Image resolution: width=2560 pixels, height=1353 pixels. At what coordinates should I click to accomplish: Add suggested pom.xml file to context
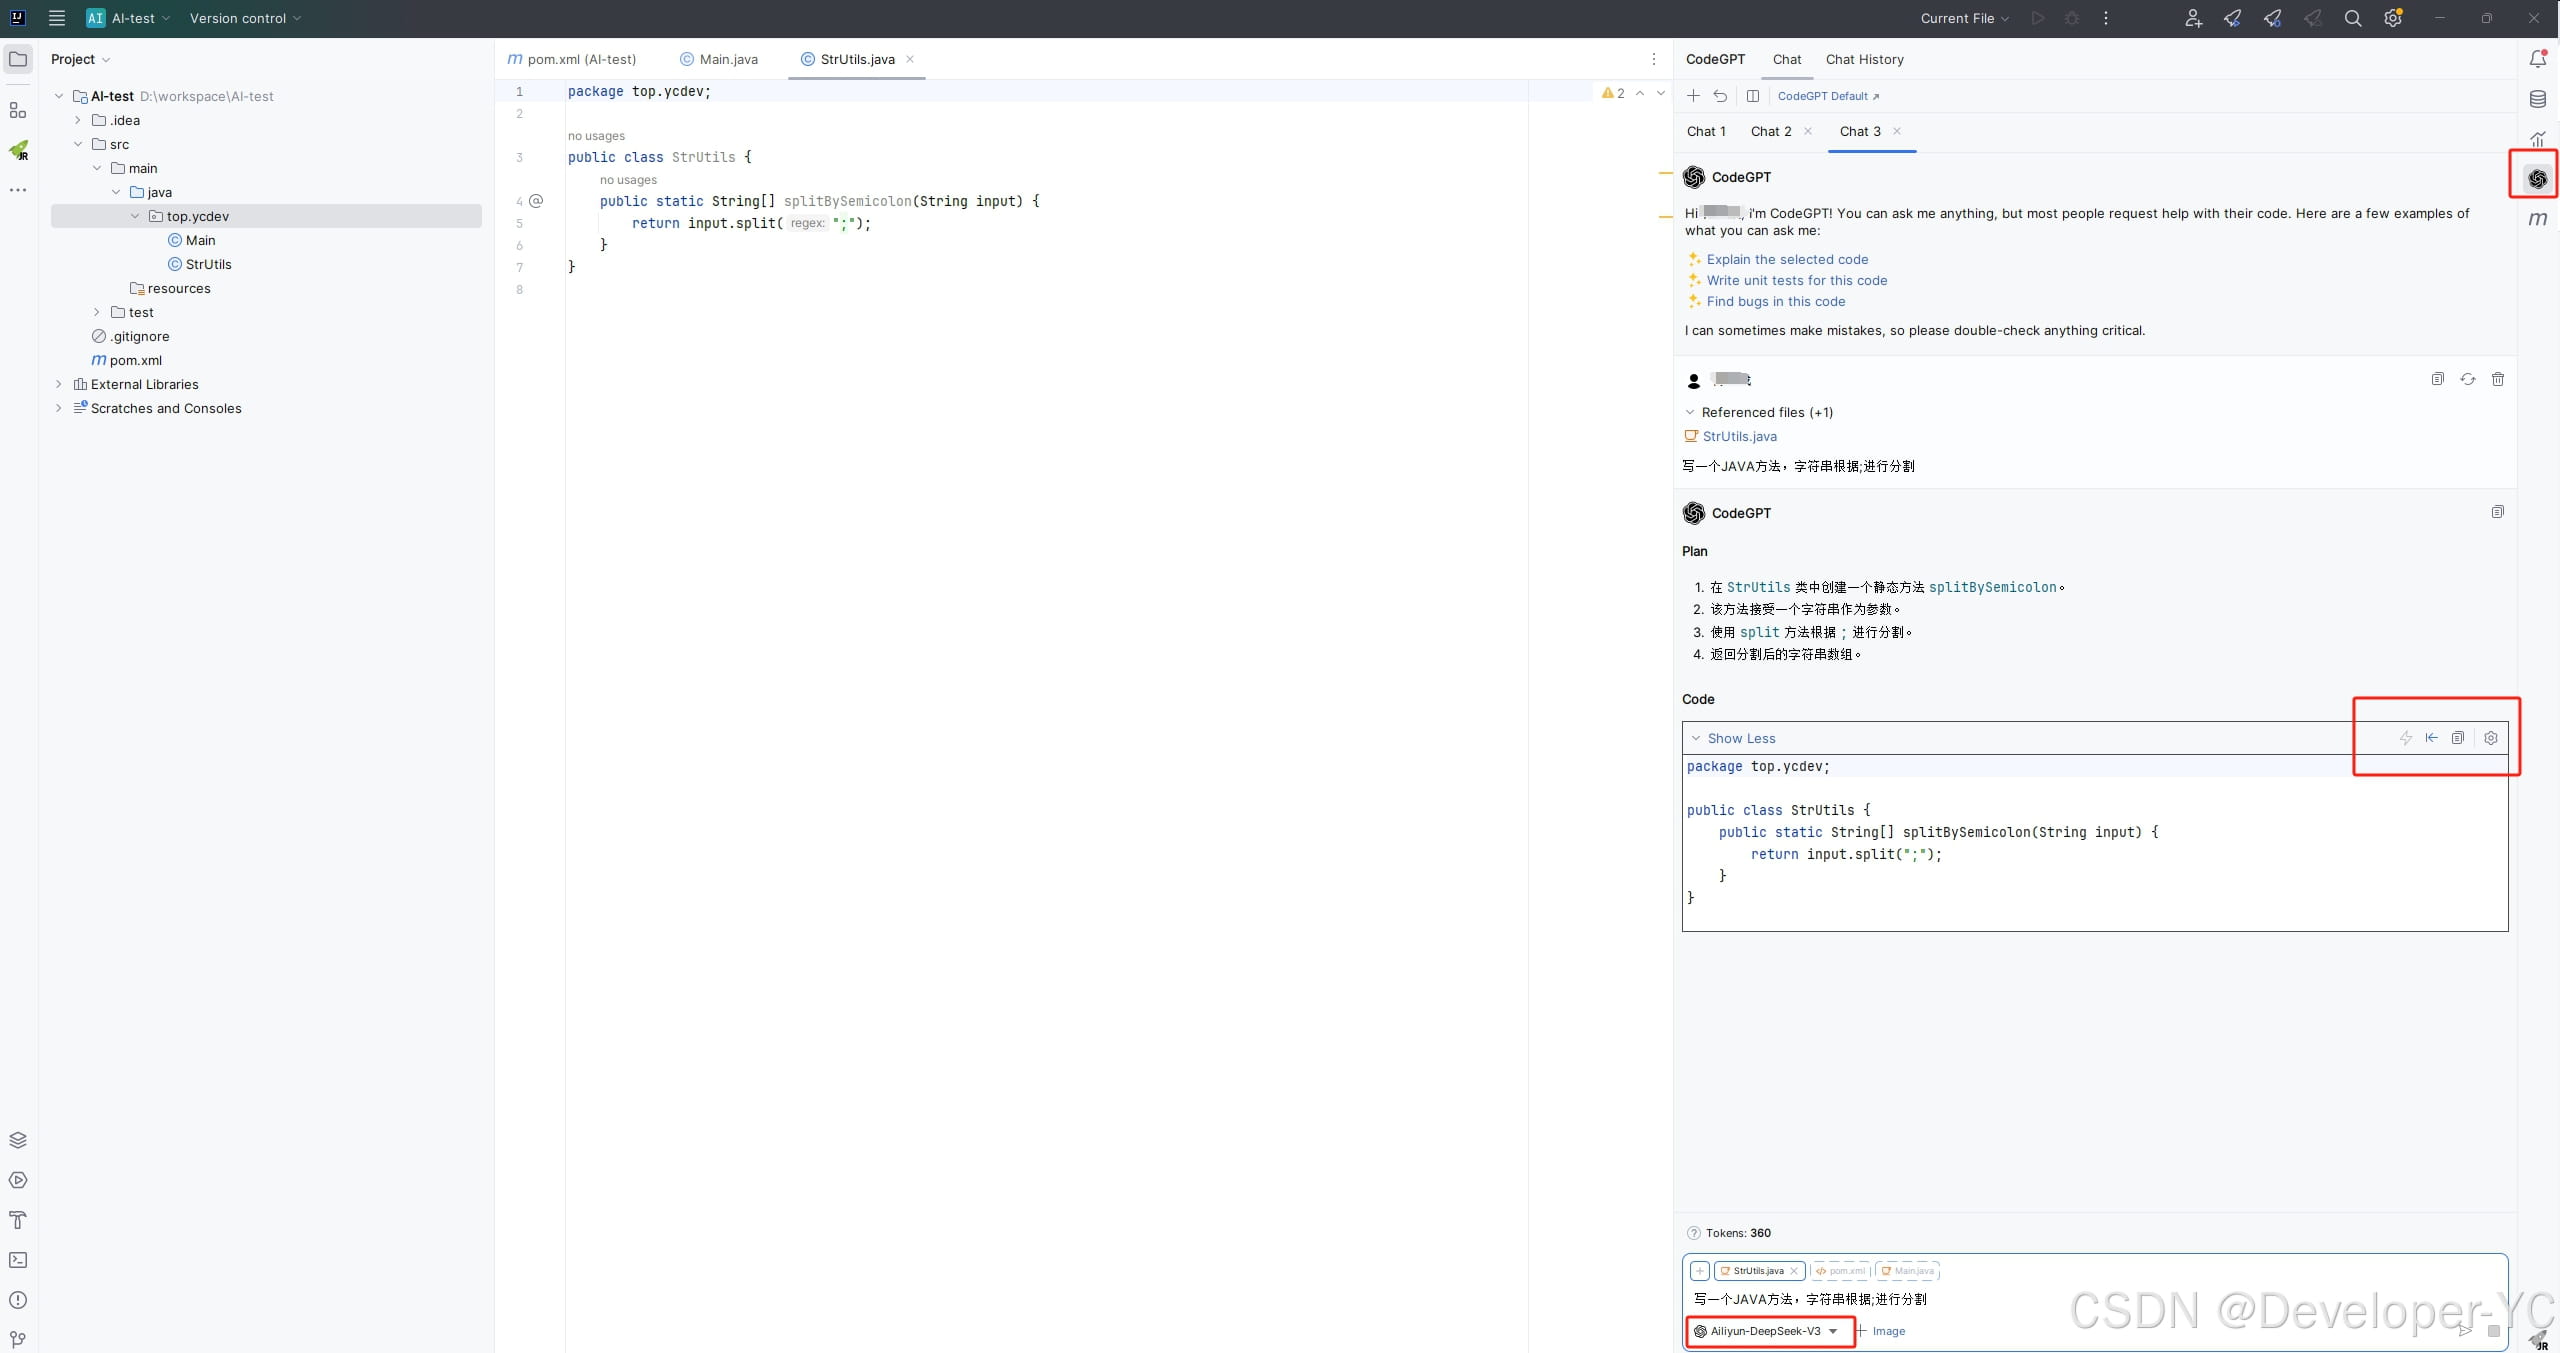pyautogui.click(x=1840, y=1271)
